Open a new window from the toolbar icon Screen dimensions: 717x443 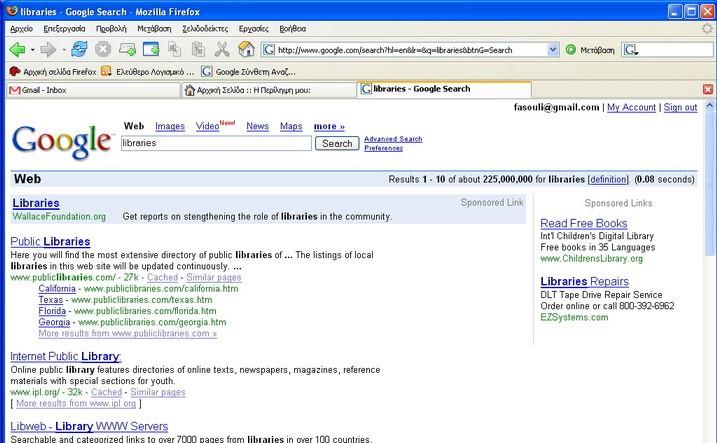coord(151,49)
